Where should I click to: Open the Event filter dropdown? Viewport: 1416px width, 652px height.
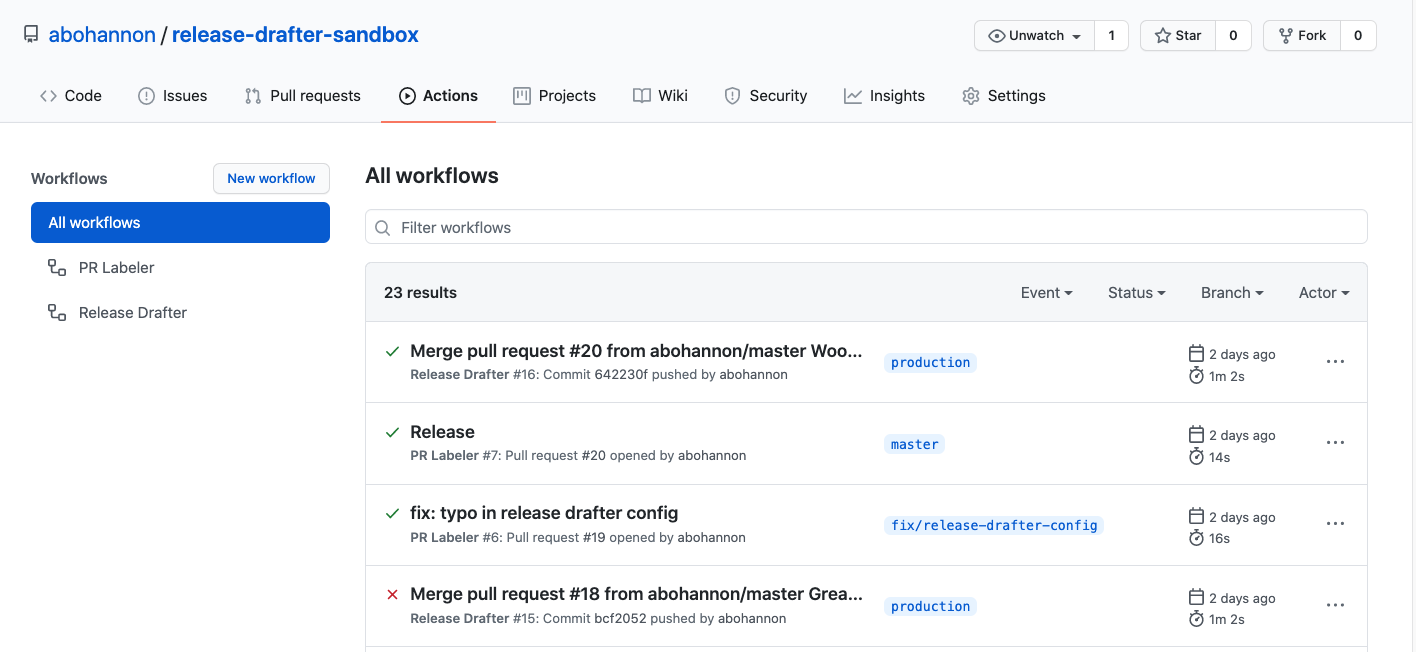click(1046, 293)
